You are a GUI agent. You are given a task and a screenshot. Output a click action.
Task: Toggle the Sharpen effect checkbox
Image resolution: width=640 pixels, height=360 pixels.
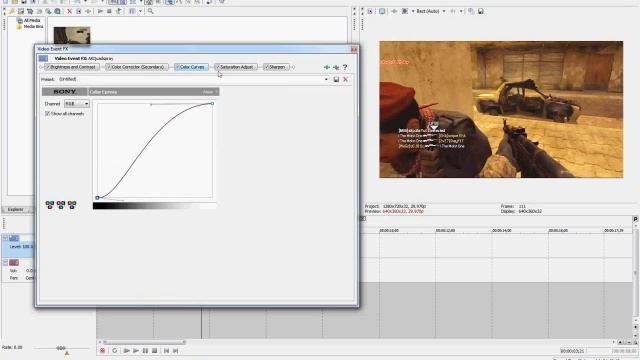[x=267, y=67]
